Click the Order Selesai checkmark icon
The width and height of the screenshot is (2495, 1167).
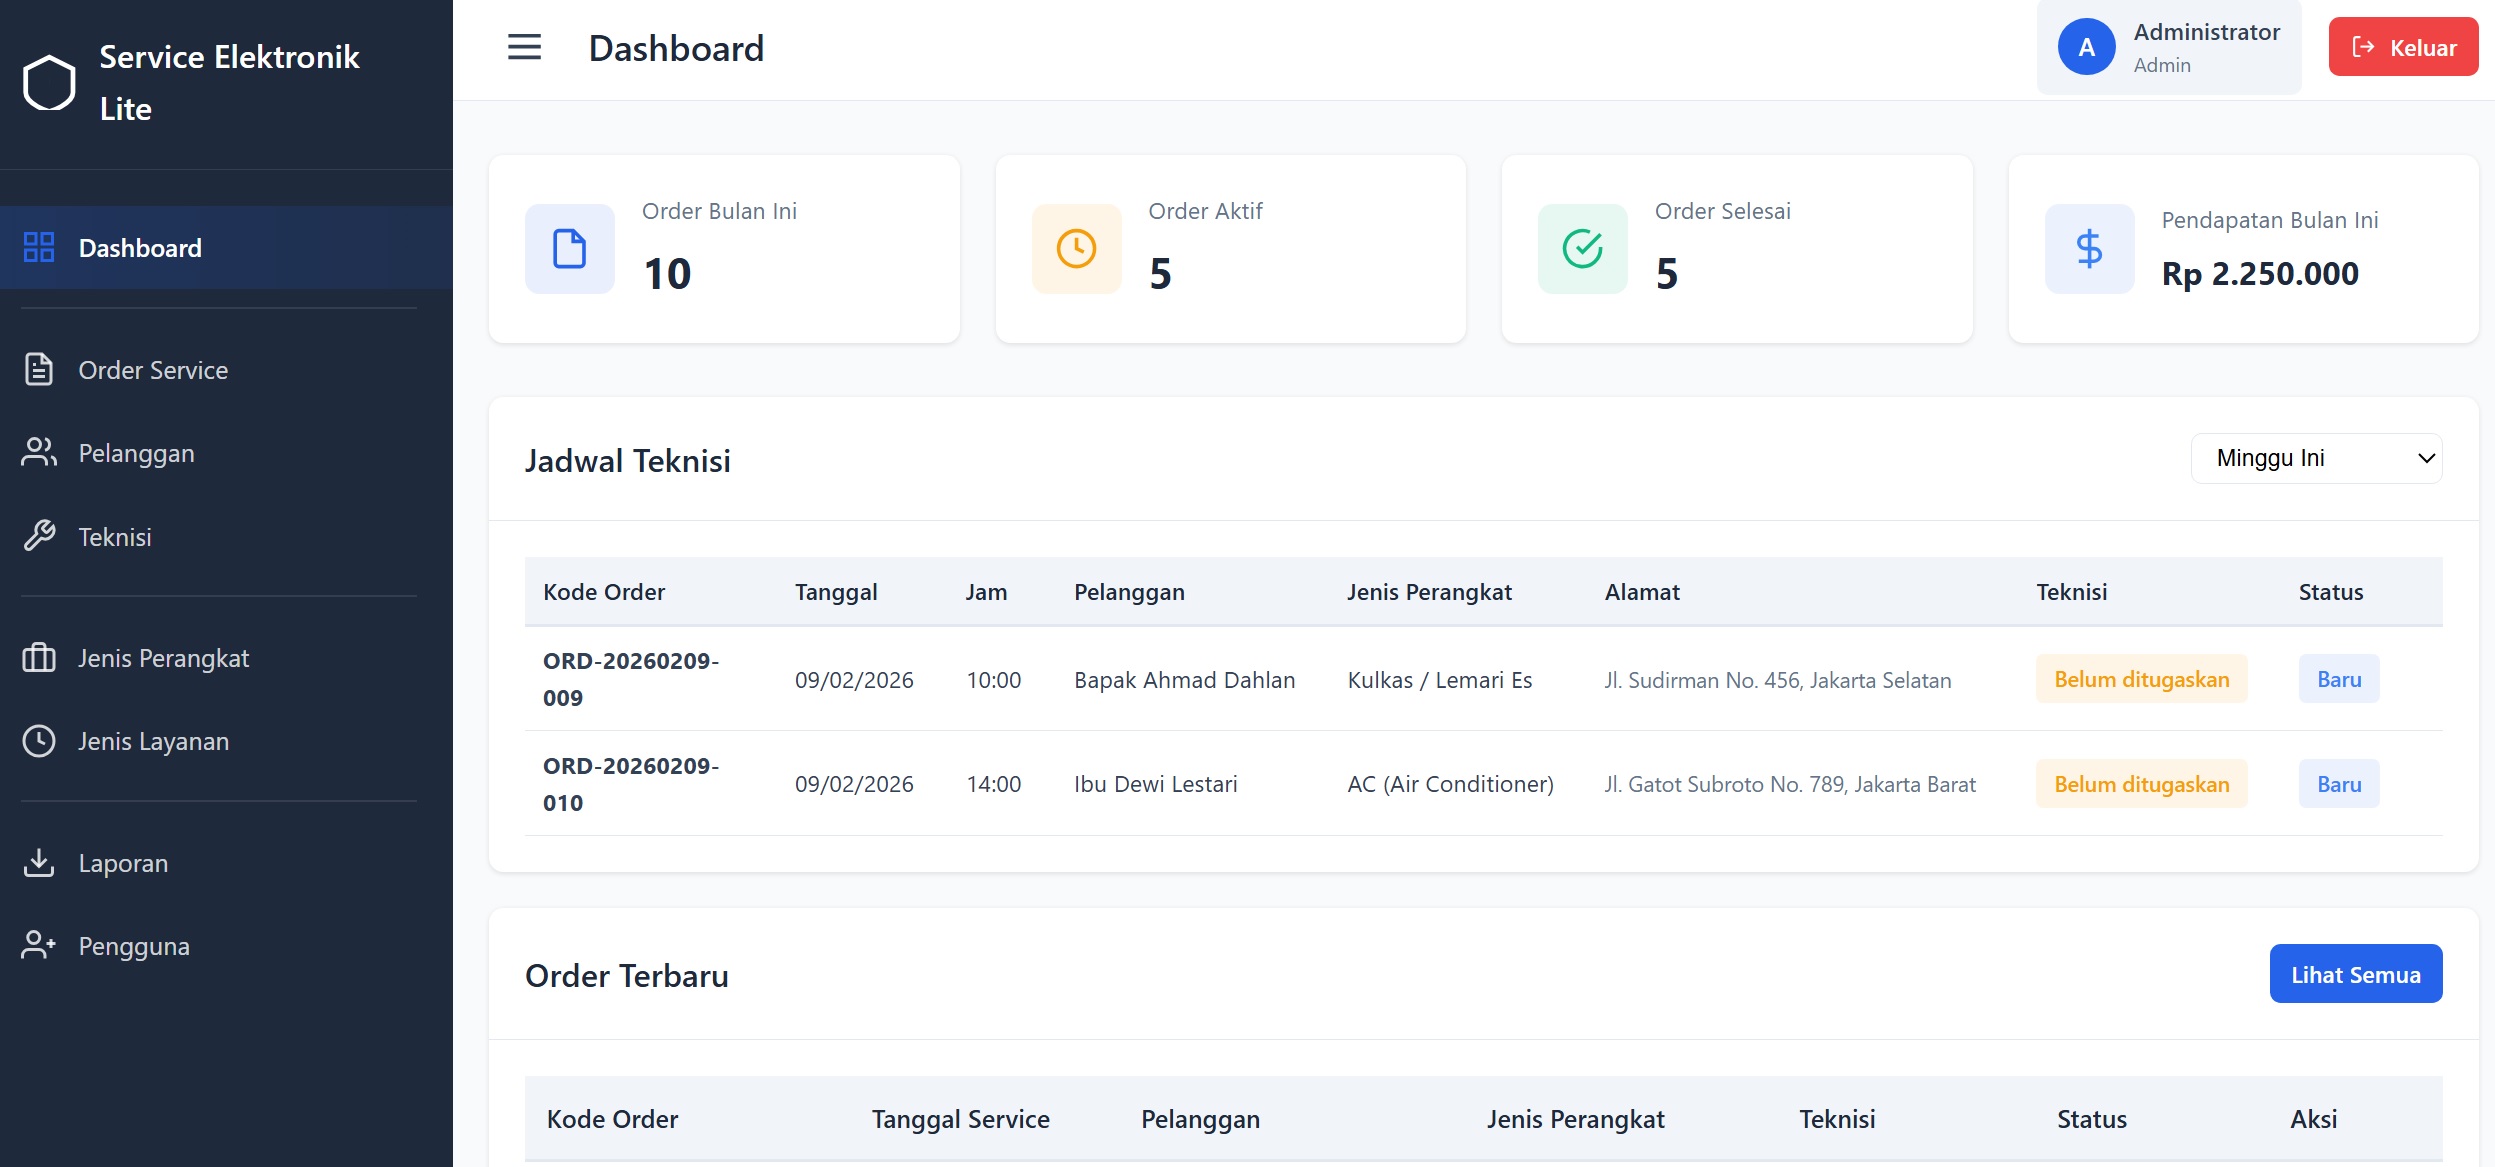pyautogui.click(x=1582, y=248)
